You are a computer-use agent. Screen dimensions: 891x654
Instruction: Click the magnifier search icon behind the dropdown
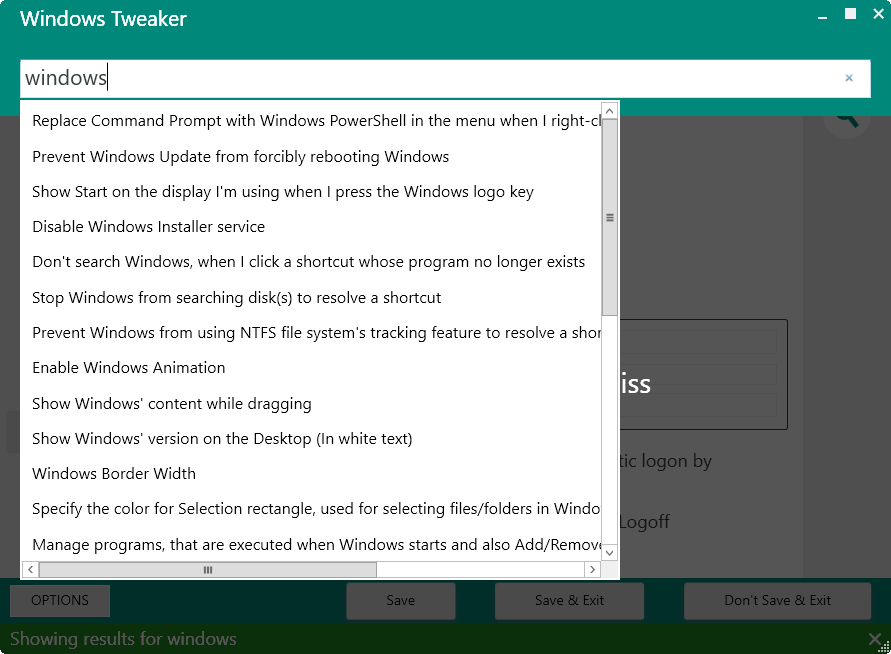coord(847,119)
